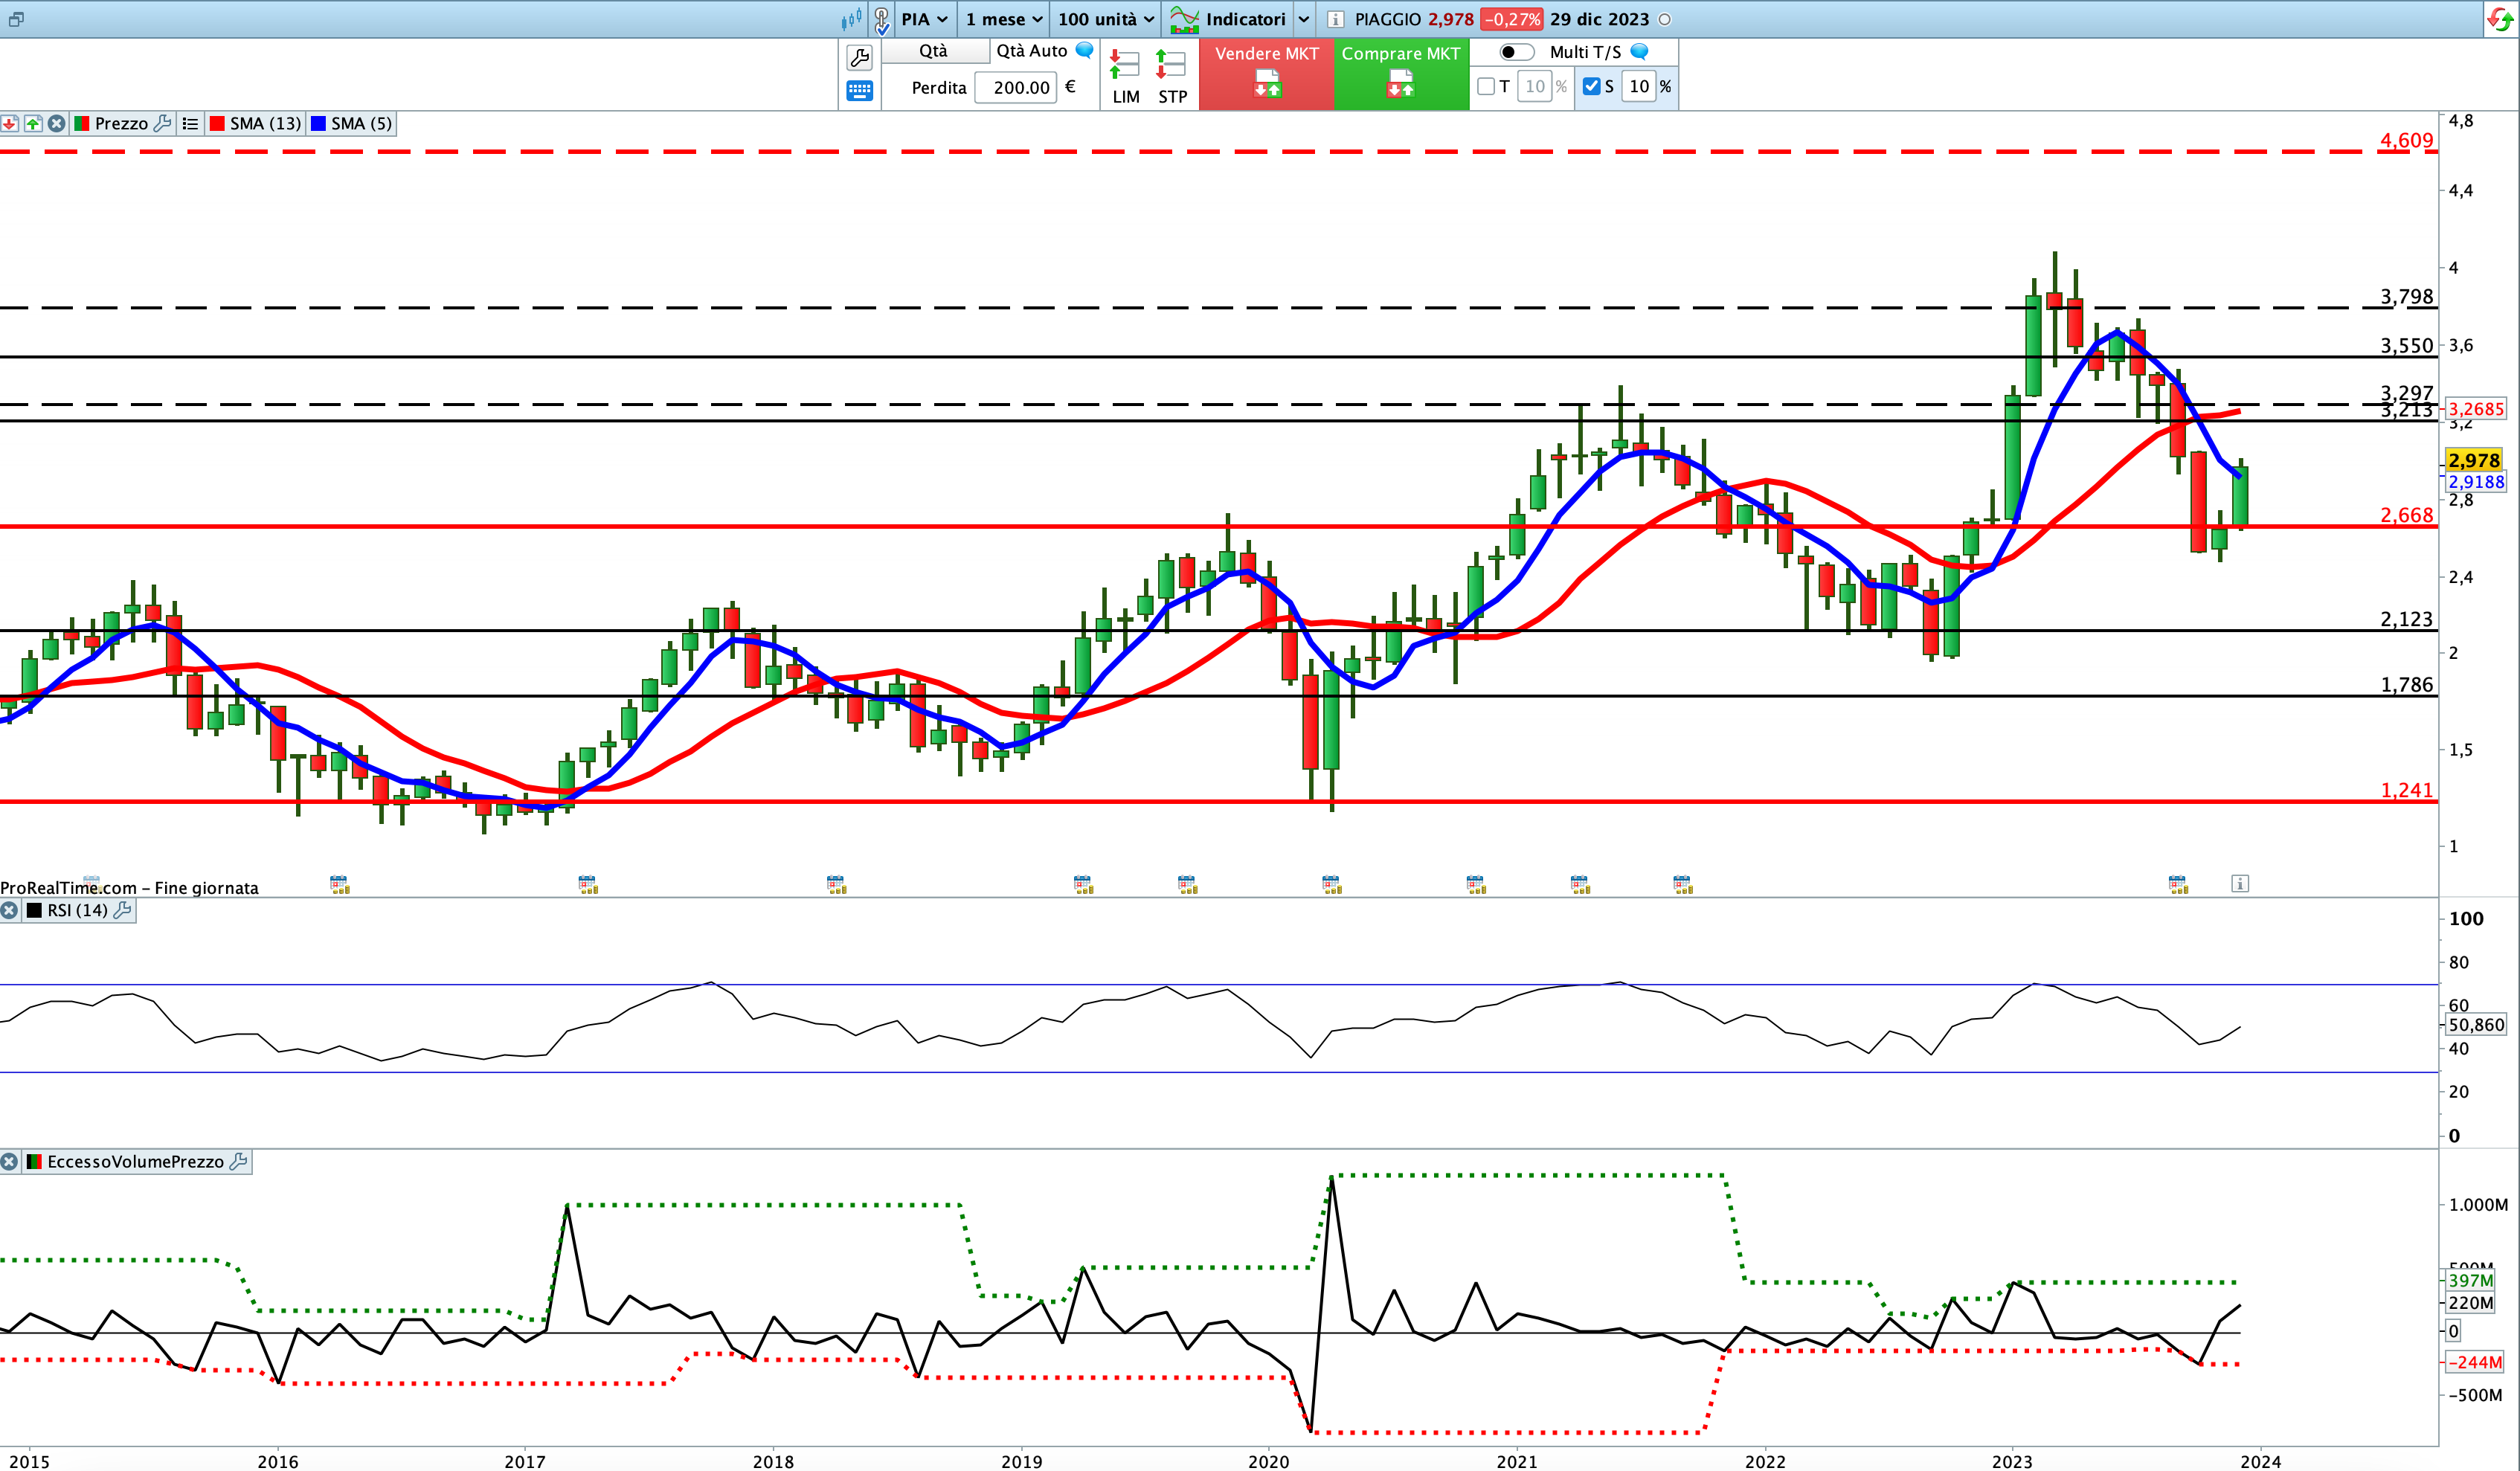Click the 3,550 level label
This screenshot has width=2520, height=1471.
coord(2406,345)
